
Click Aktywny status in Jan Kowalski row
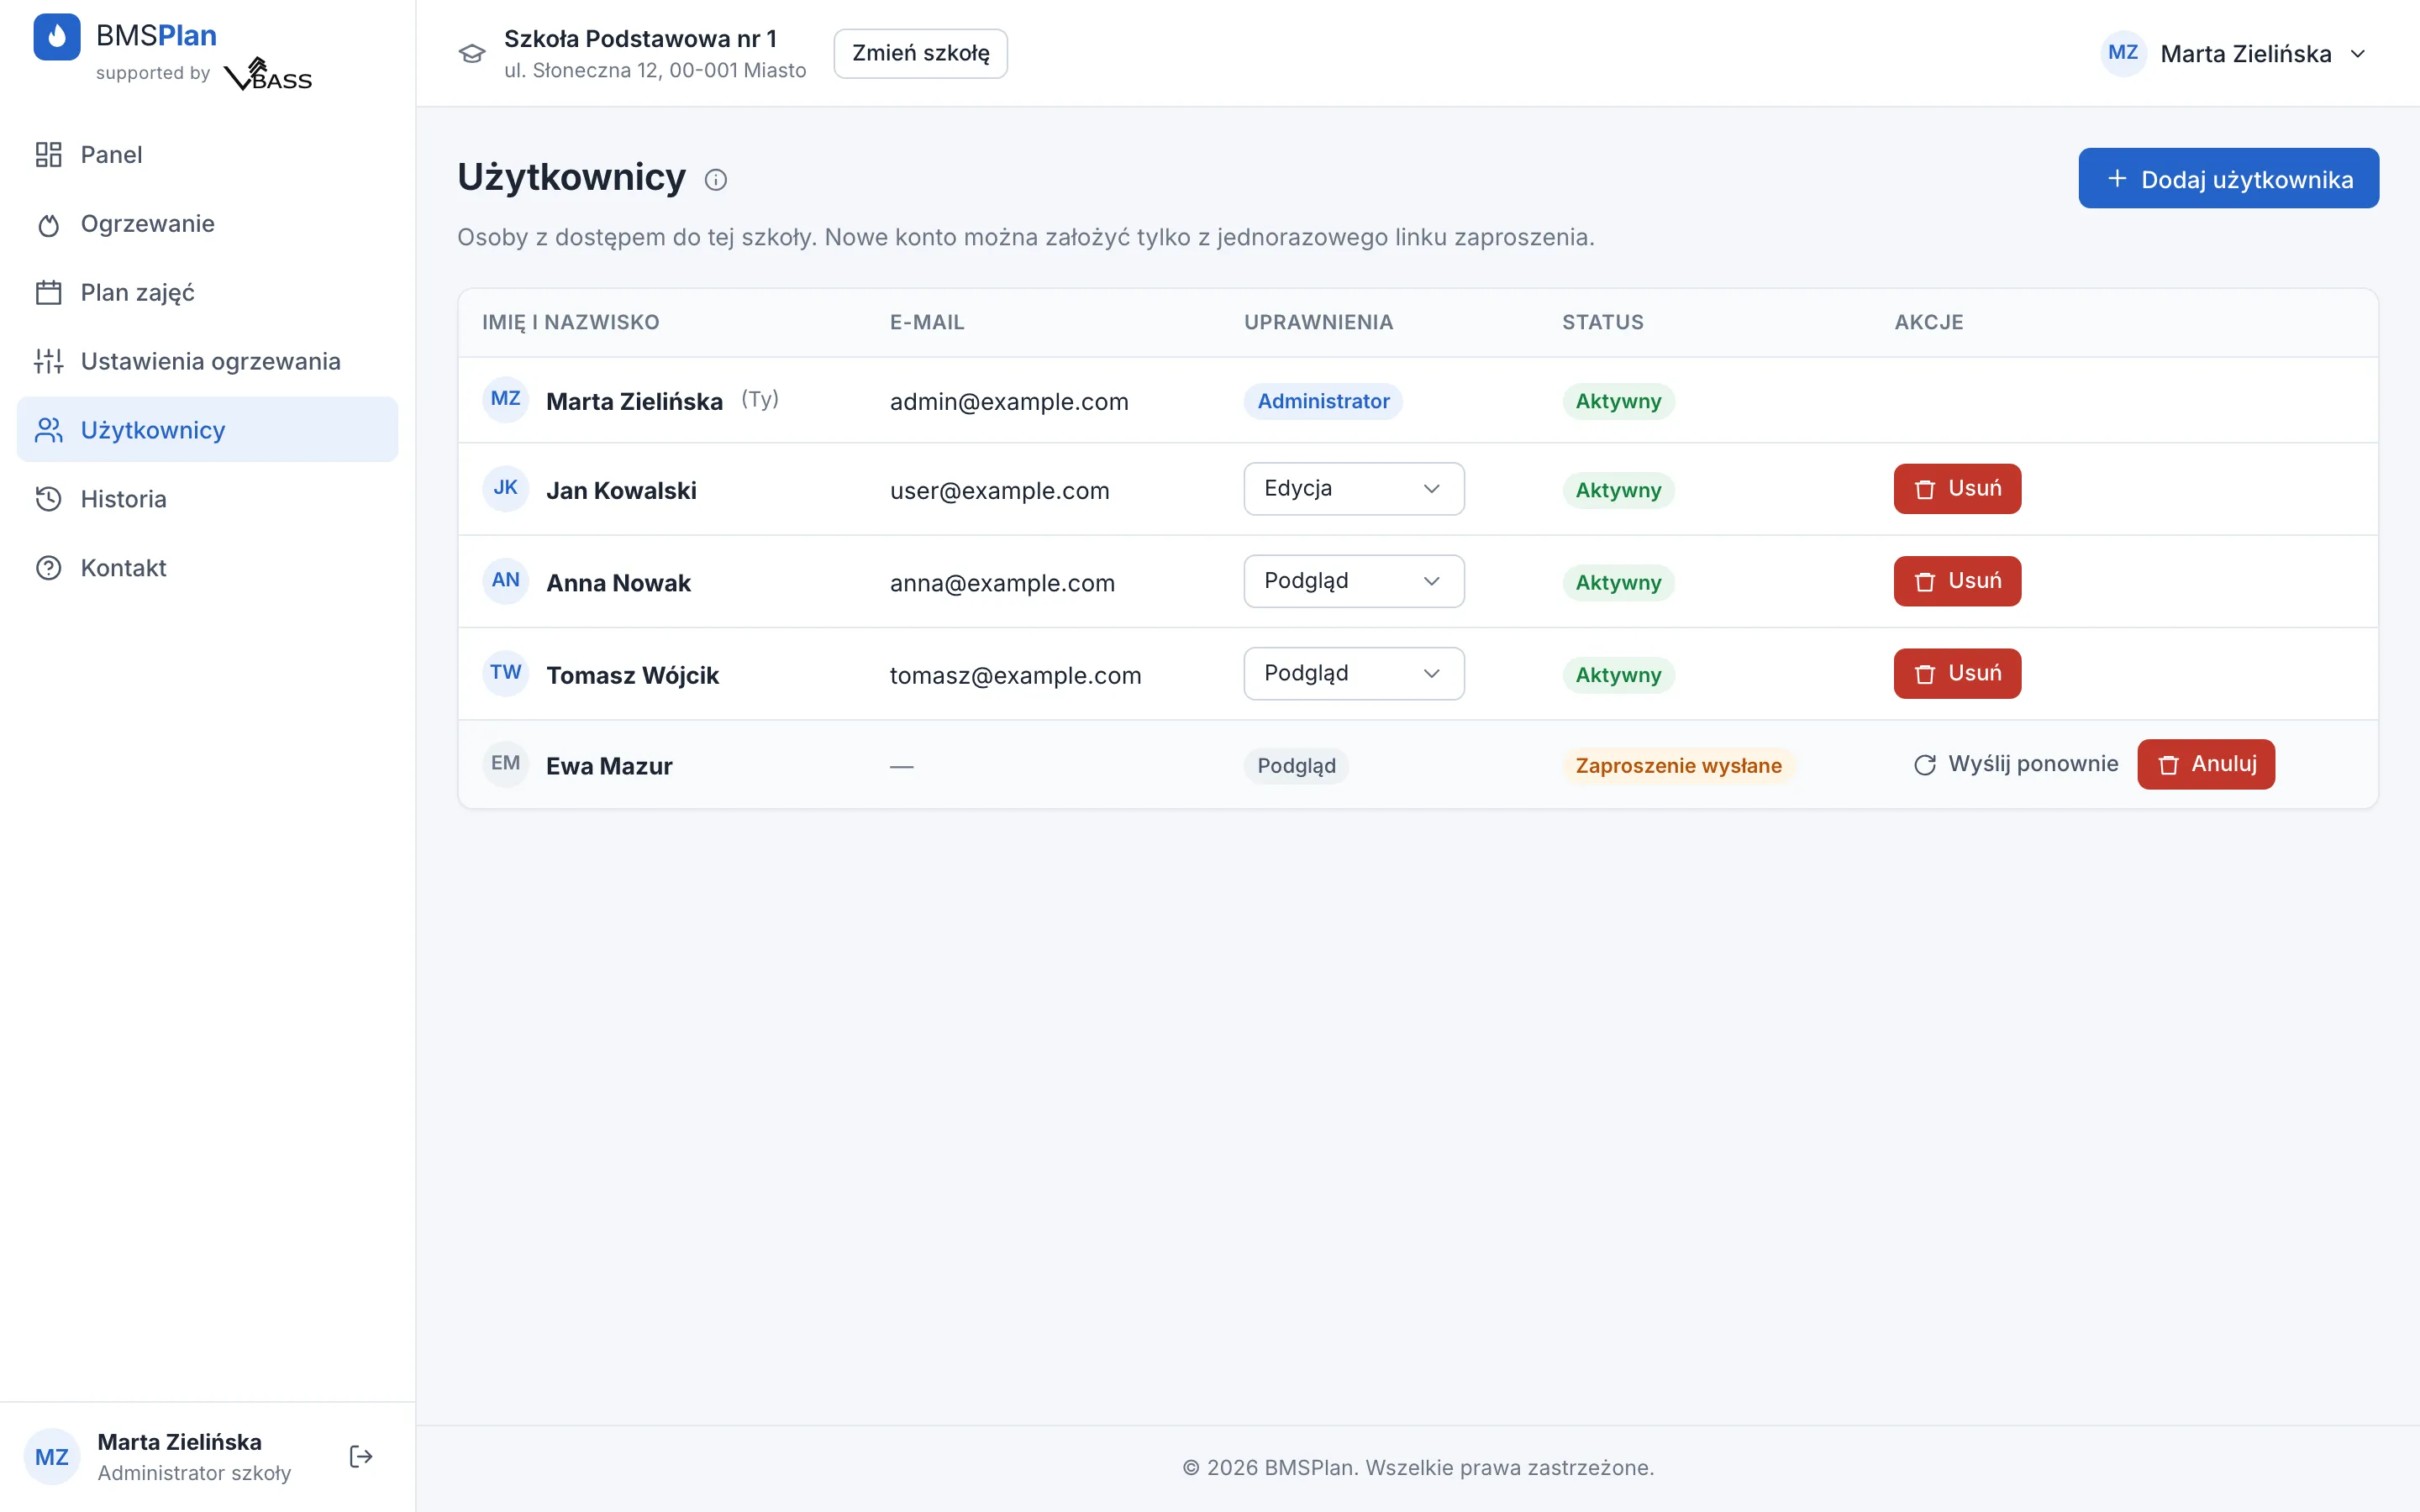(1618, 490)
